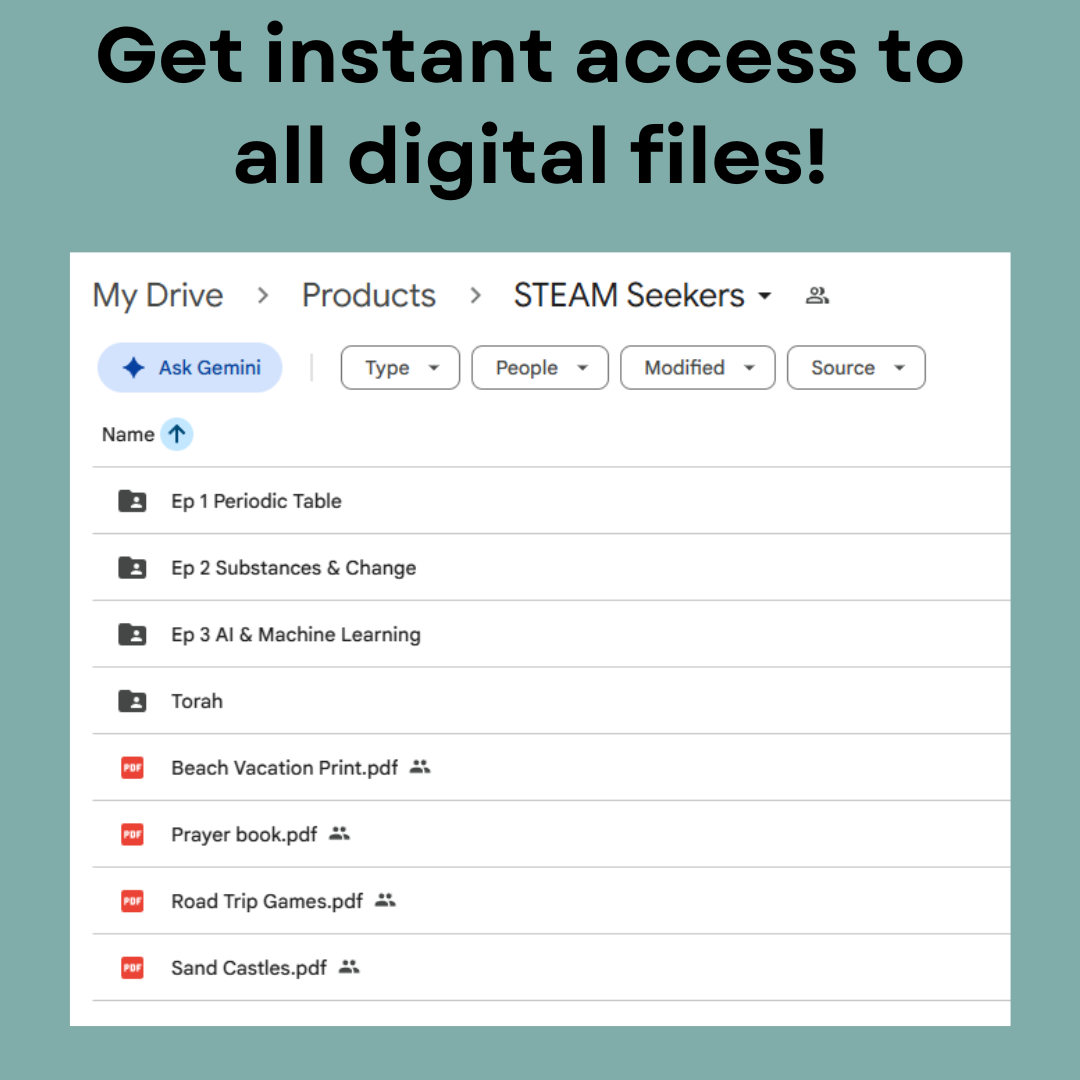Select the 'Ep 3 AI & Machine Learning' name
The image size is (1080, 1080).
295,634
